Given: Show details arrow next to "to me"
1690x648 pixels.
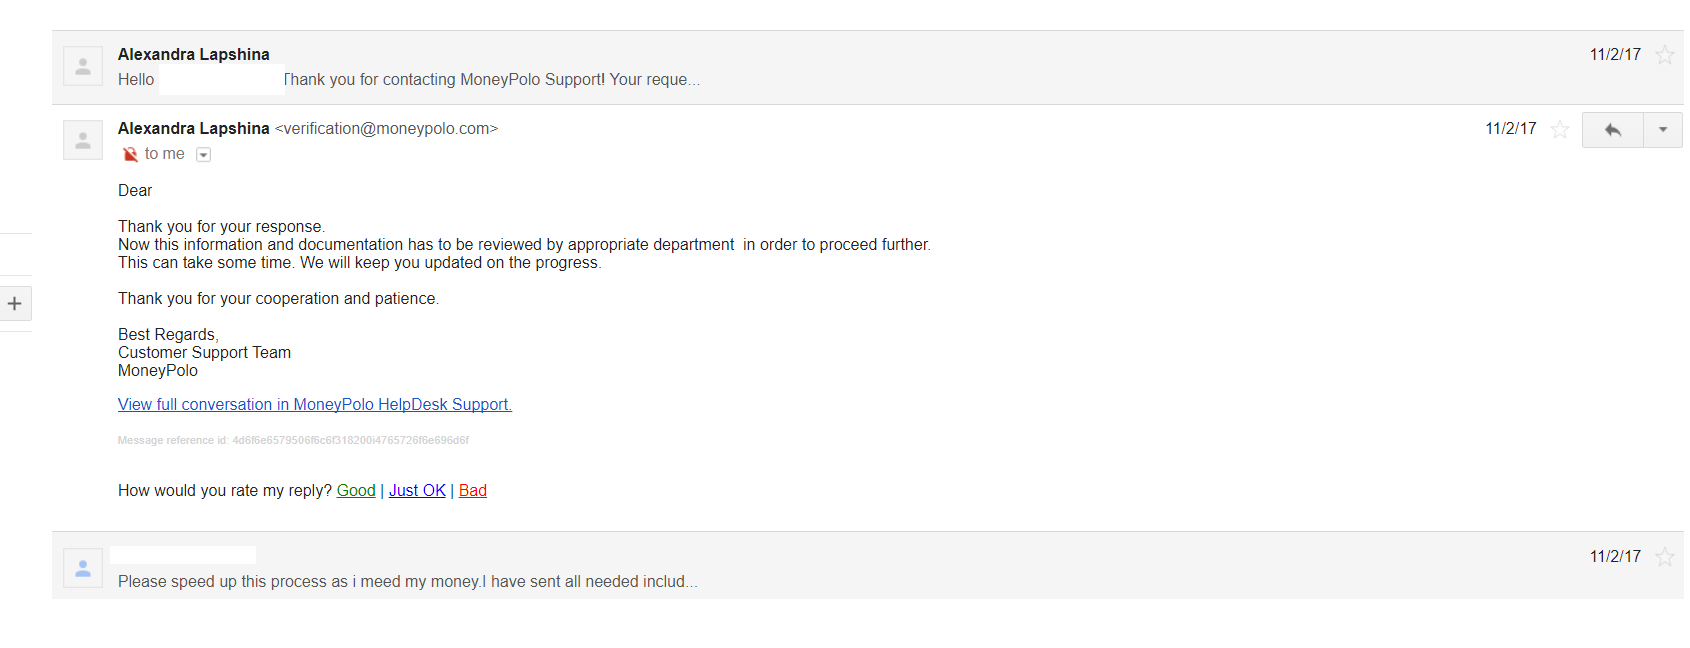Looking at the screenshot, I should (203, 154).
